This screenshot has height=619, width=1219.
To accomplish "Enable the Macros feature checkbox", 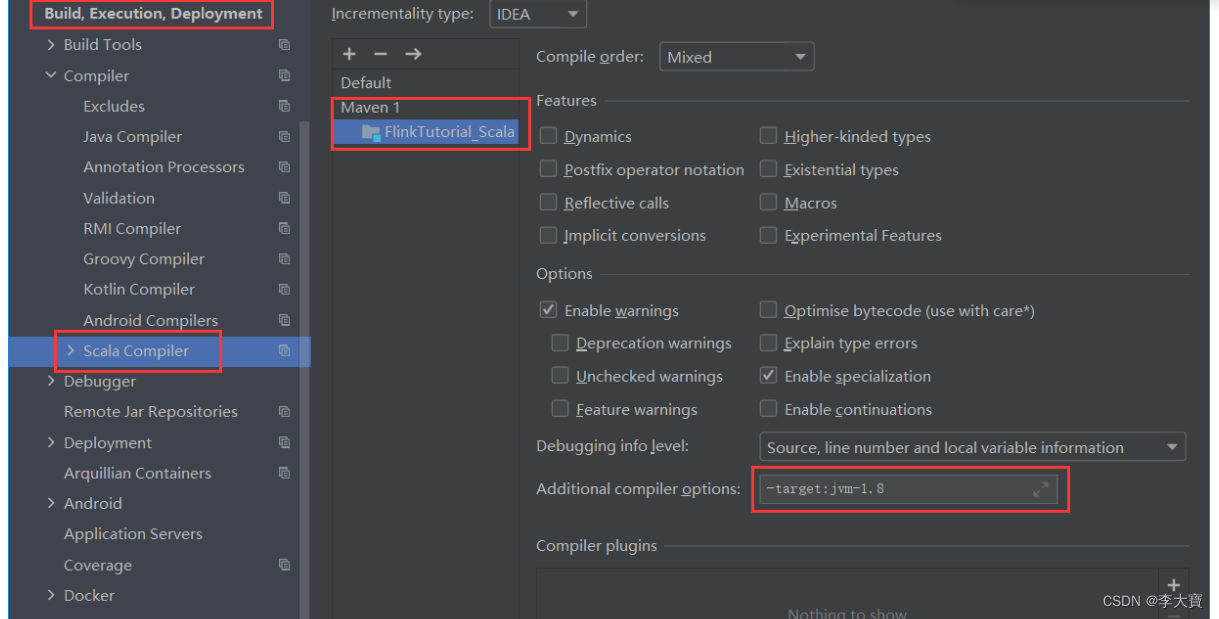I will pos(768,202).
